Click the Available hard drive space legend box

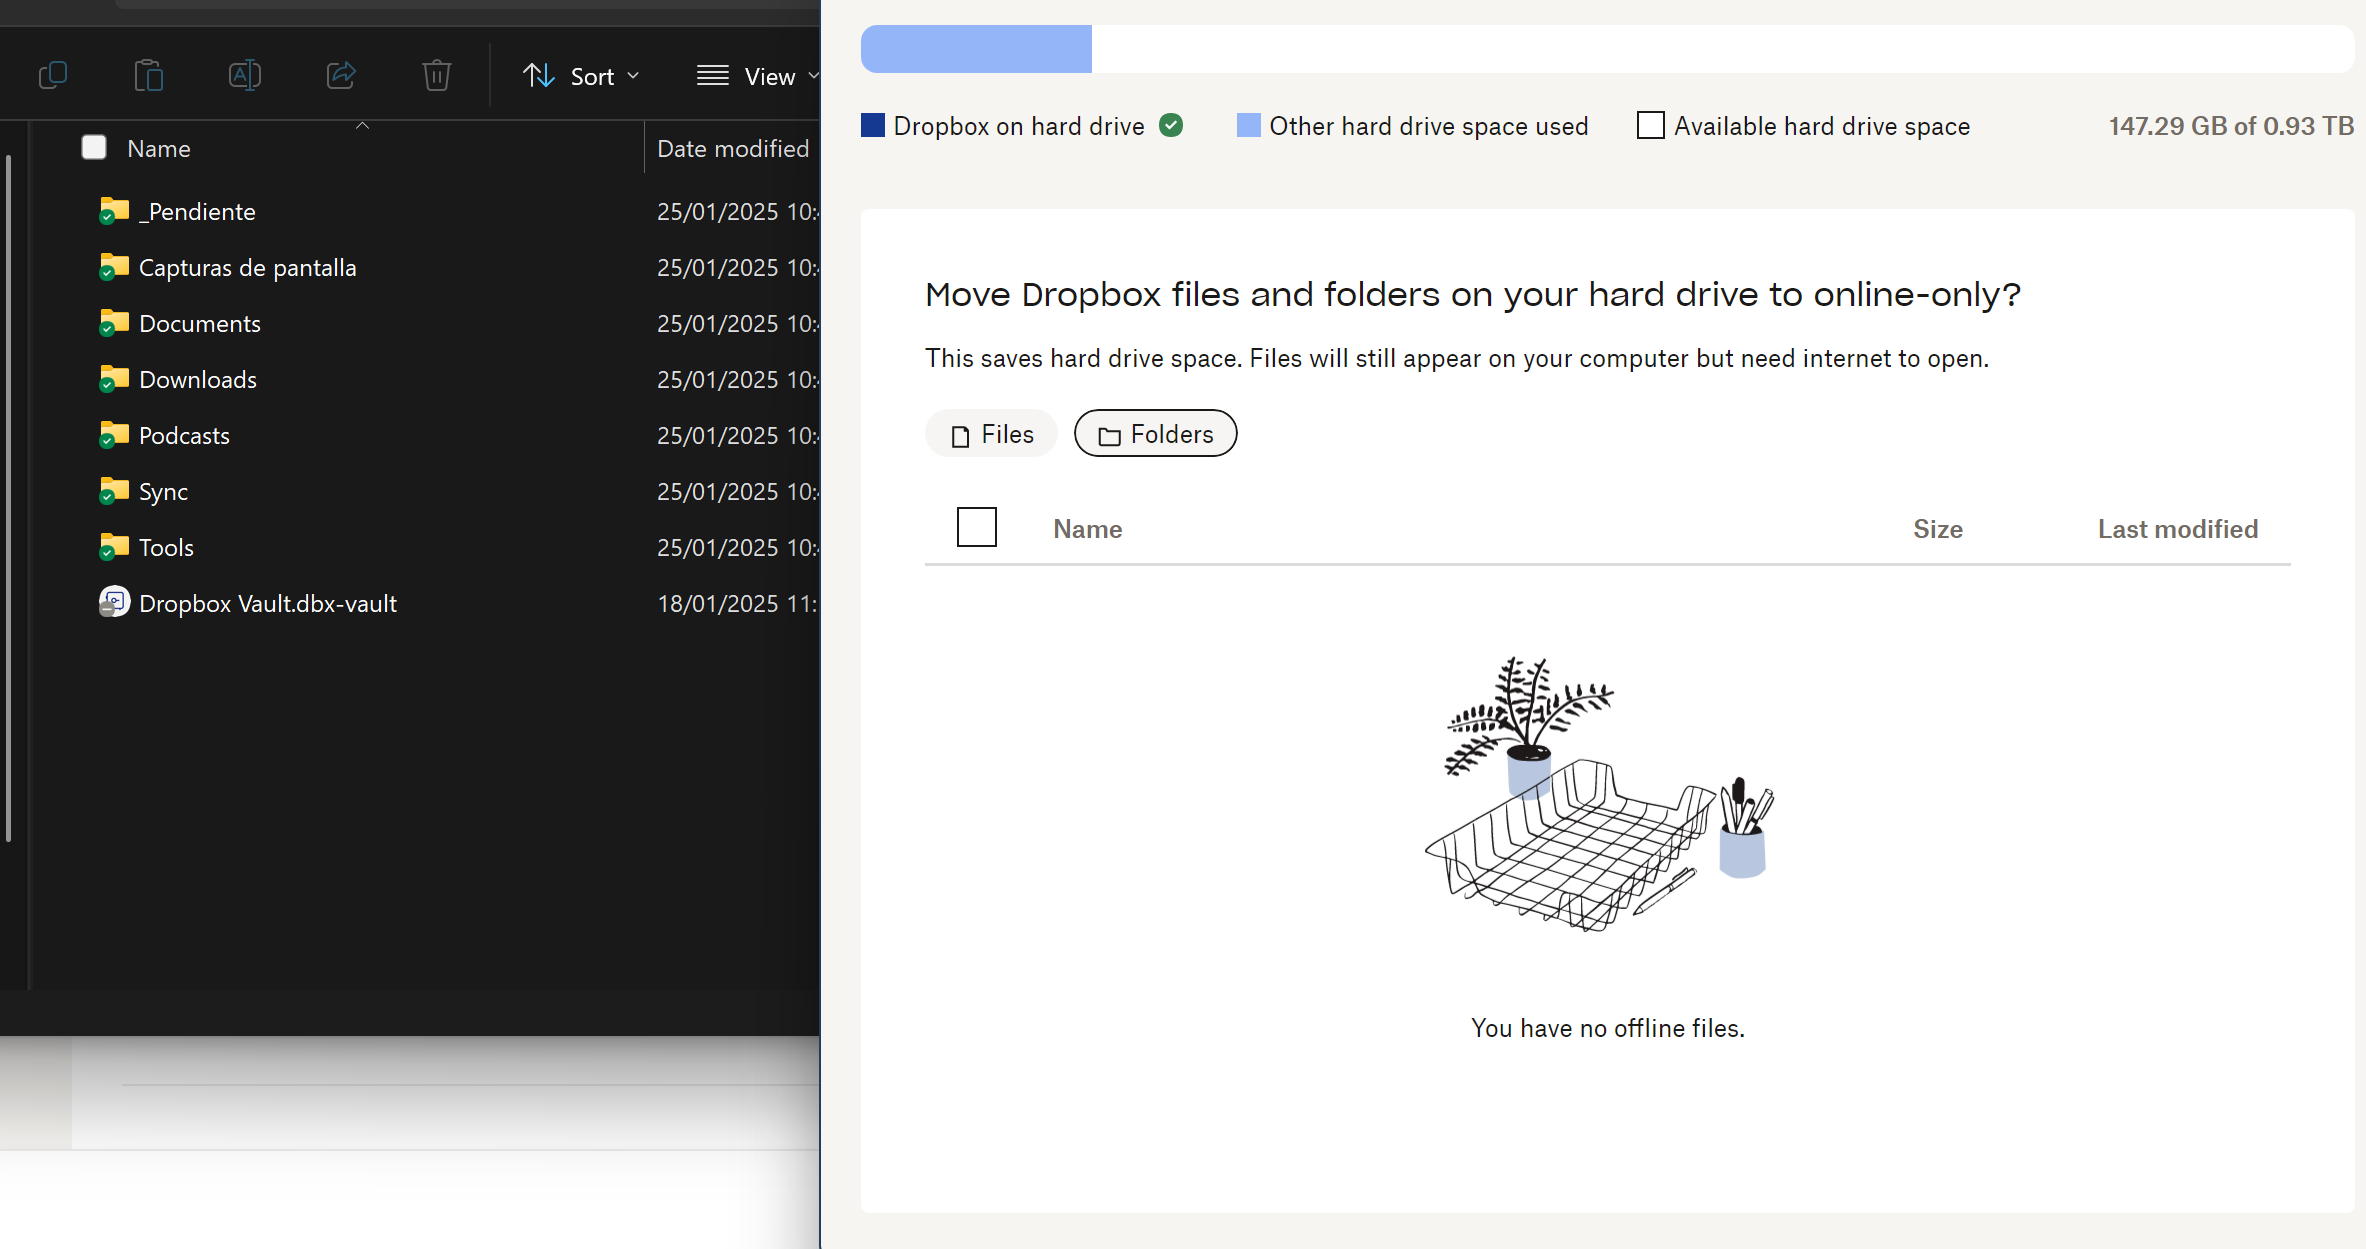coord(1650,126)
